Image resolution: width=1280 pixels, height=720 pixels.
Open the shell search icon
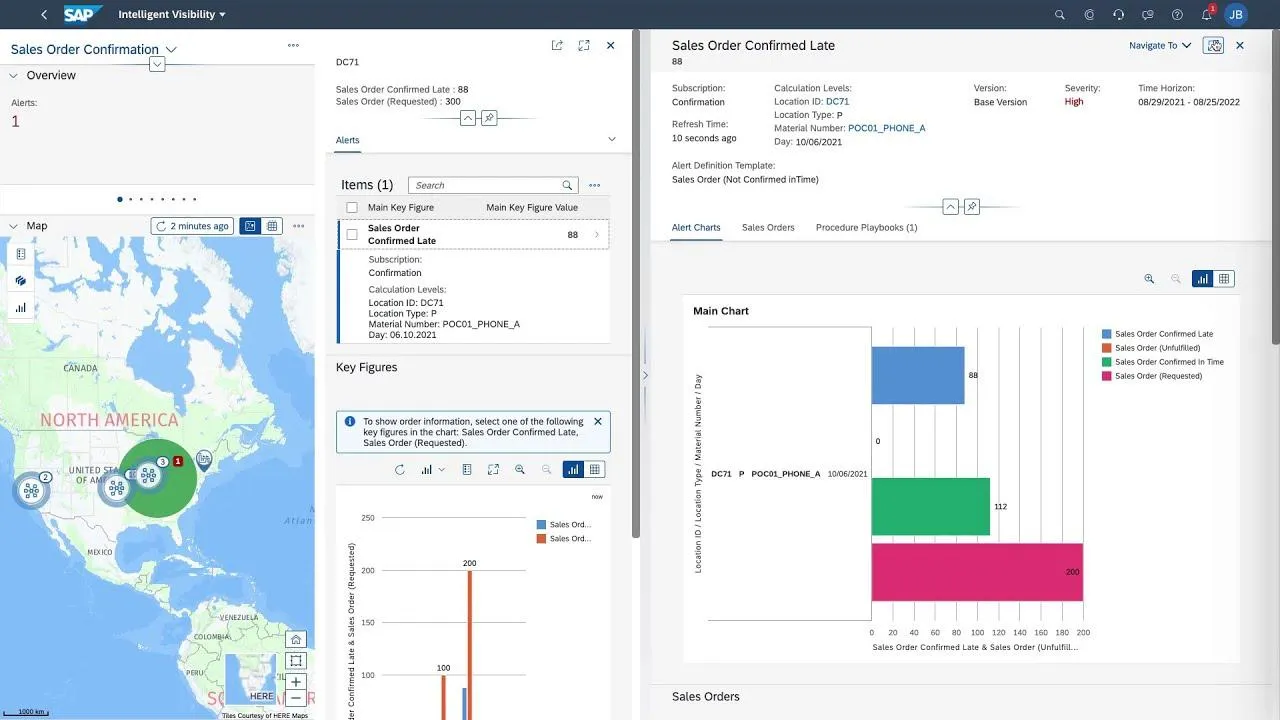point(1060,15)
